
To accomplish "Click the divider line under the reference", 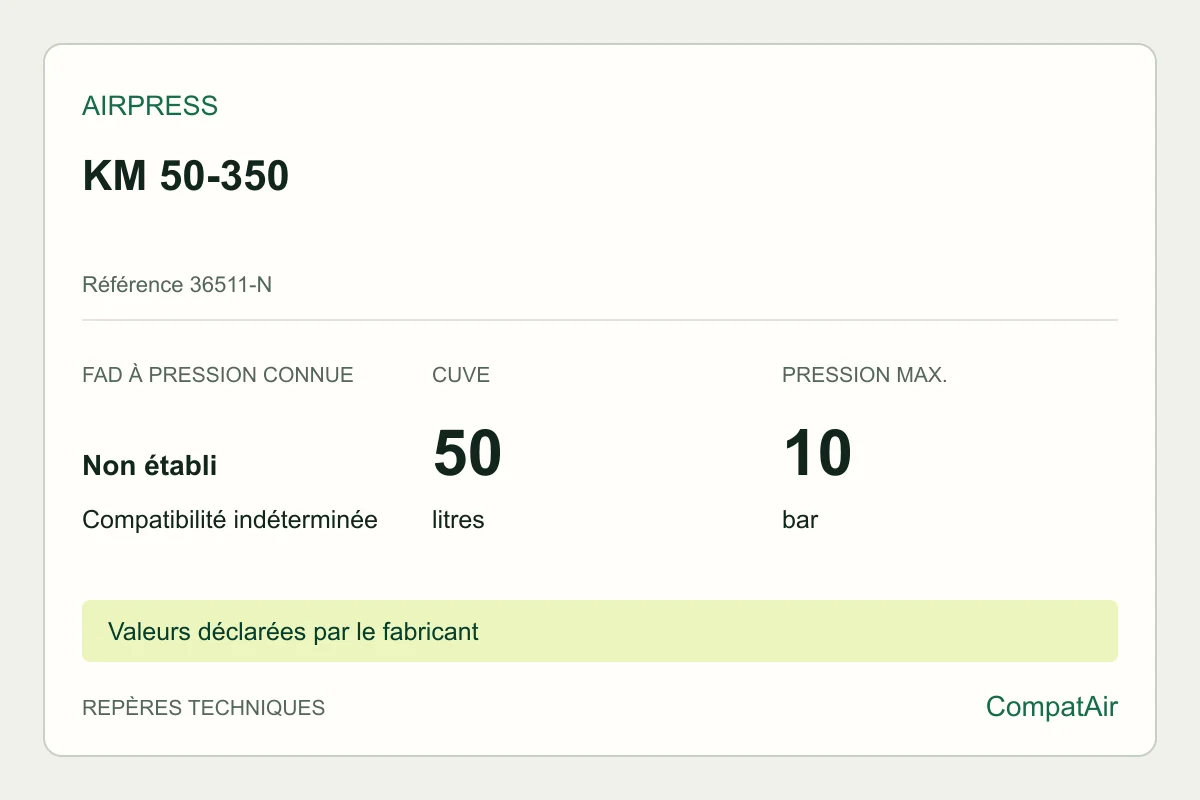I will pyautogui.click(x=600, y=320).
